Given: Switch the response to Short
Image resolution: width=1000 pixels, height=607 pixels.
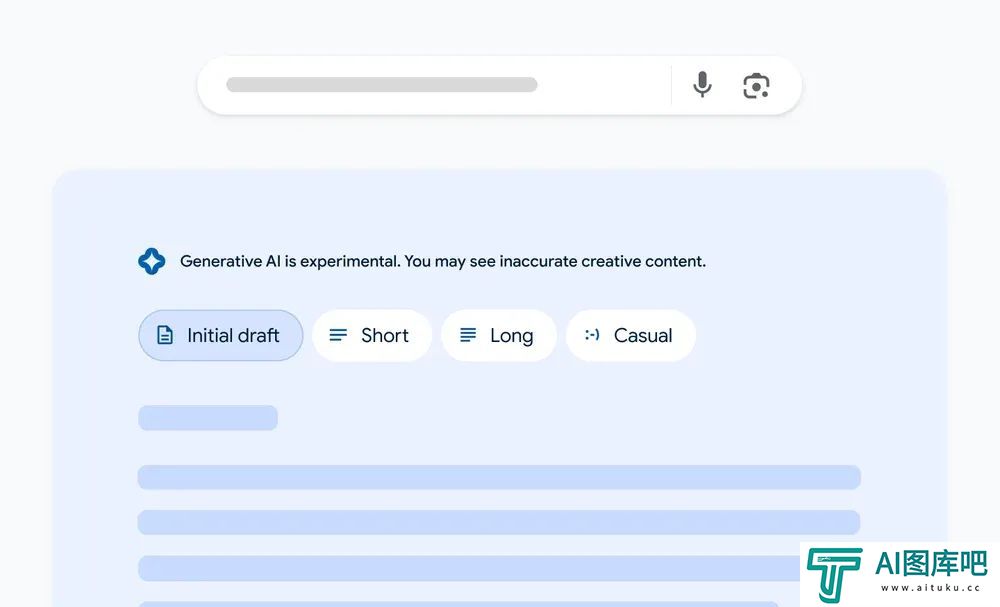Looking at the screenshot, I should (x=372, y=335).
